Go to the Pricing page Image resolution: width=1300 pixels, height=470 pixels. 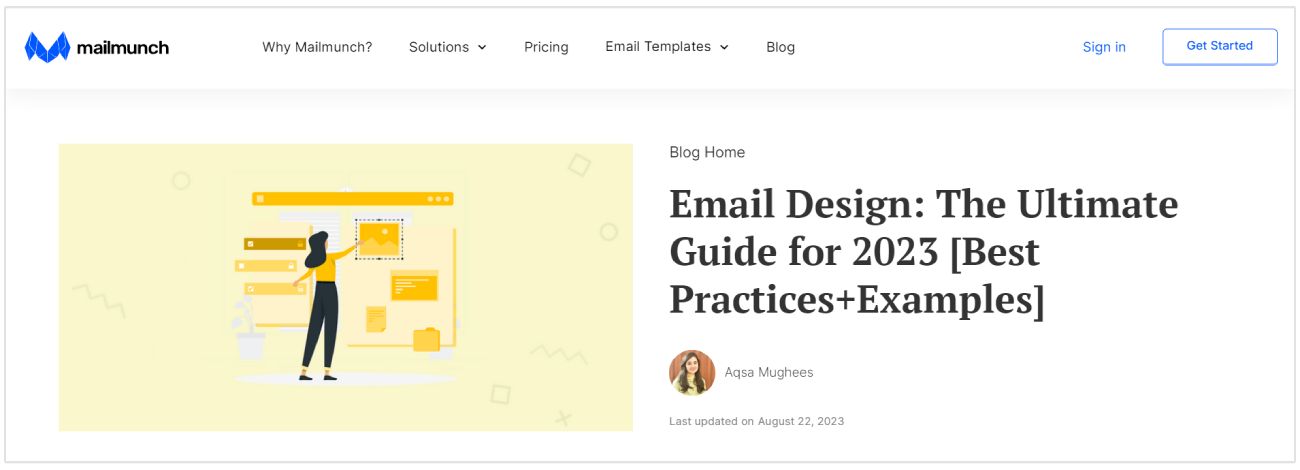tap(546, 47)
